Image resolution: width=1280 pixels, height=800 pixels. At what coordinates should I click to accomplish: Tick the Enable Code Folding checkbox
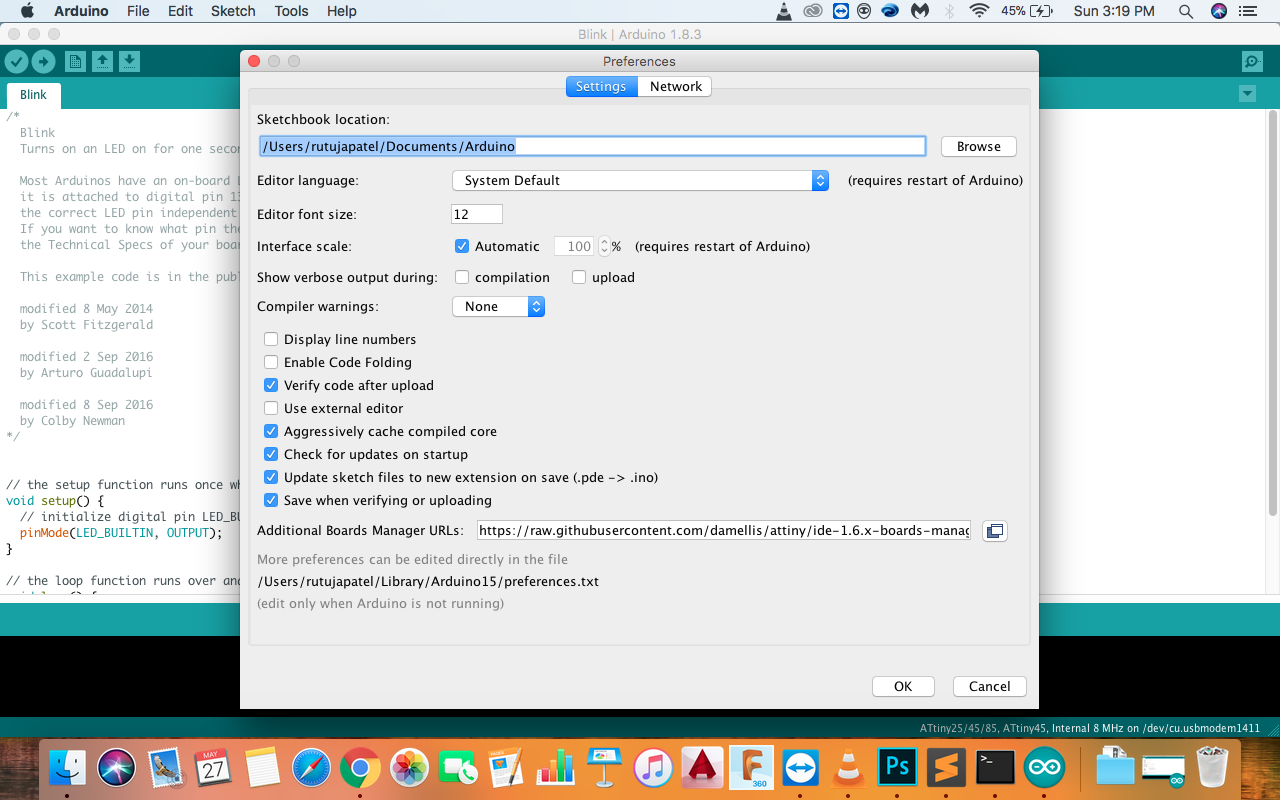pyautogui.click(x=271, y=362)
